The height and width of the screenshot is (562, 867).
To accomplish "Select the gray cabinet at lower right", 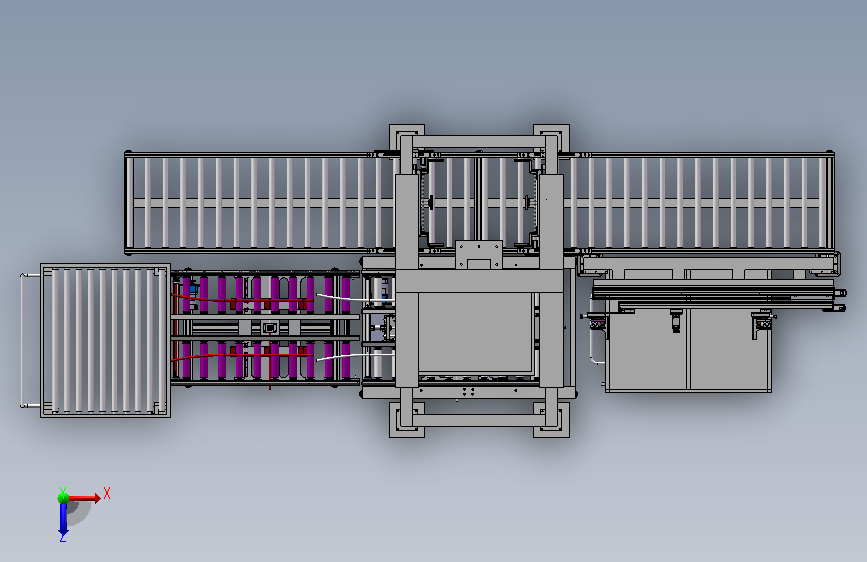I will click(688, 350).
